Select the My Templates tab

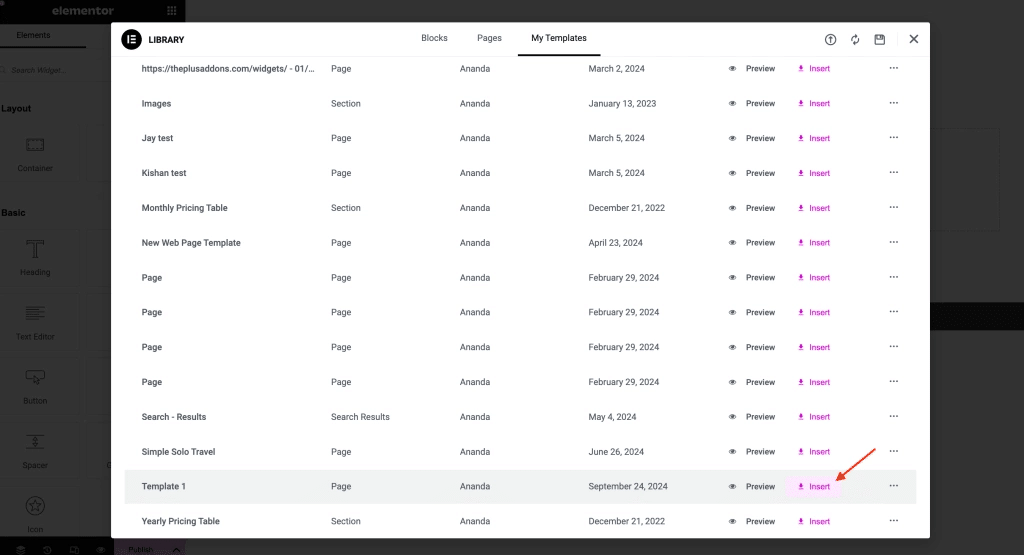(x=559, y=38)
